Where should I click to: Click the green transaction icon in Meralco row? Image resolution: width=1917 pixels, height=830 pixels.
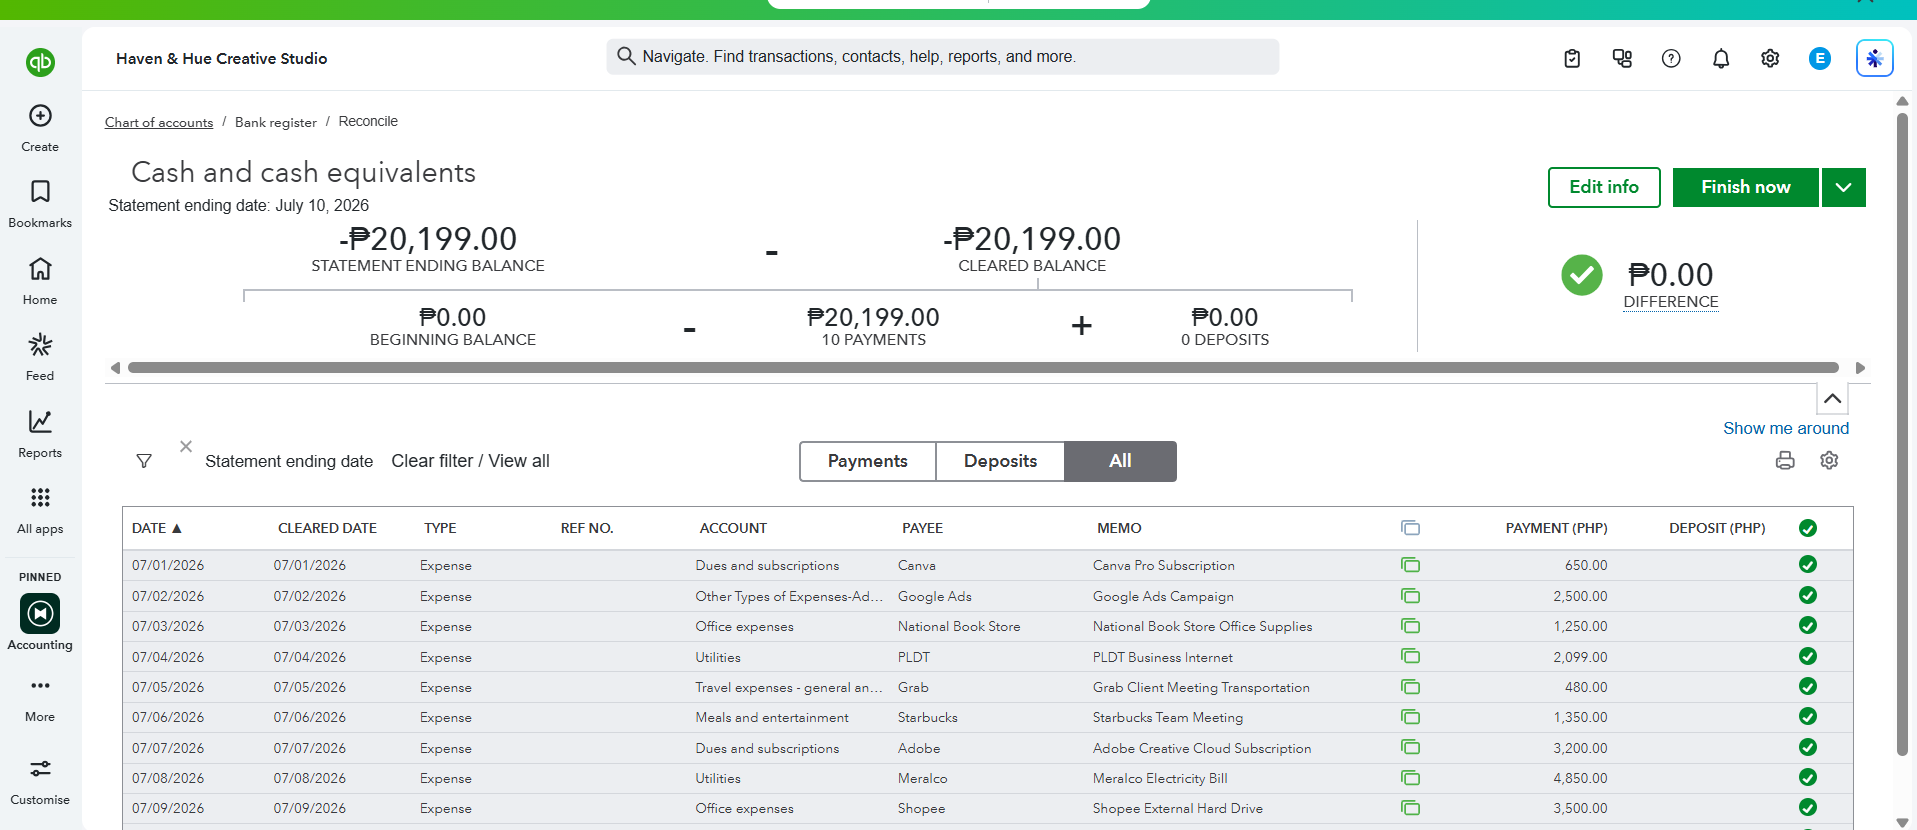1410,778
